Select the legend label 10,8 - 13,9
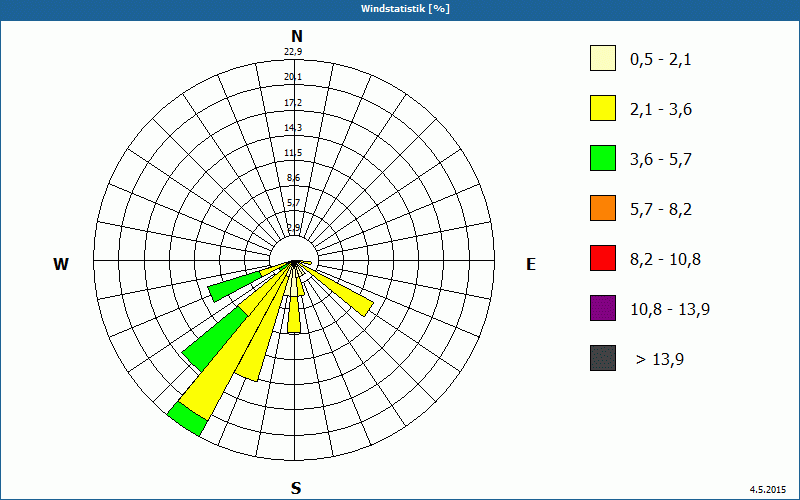The width and height of the screenshot is (800, 500). click(670, 310)
